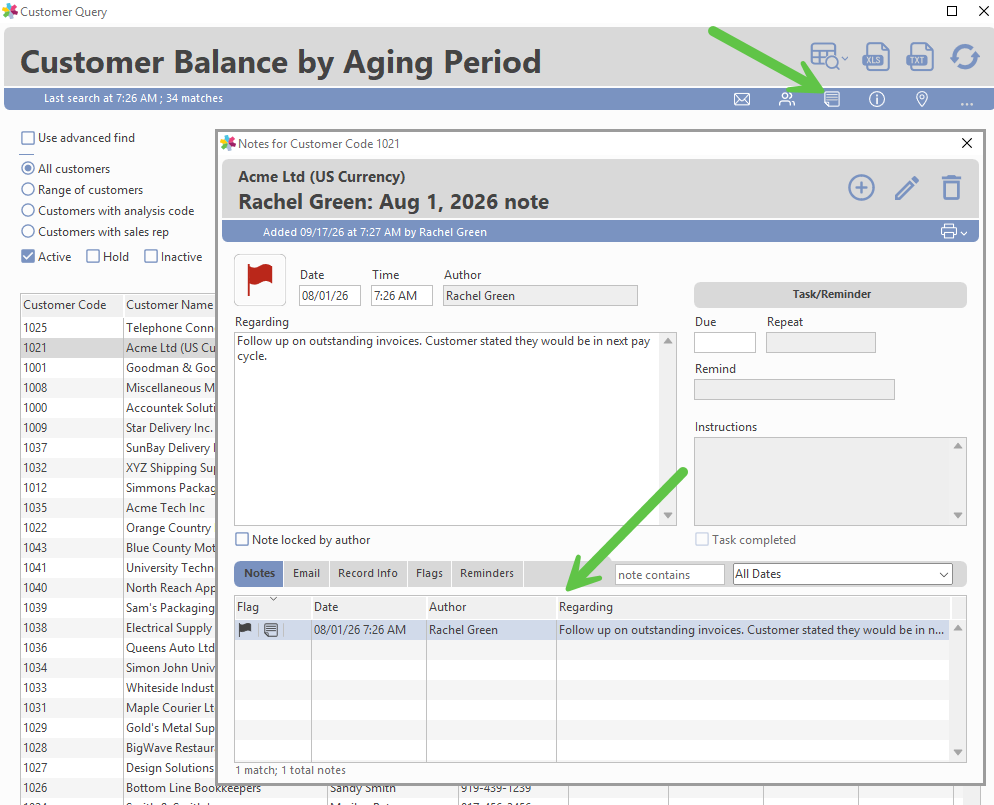
Task: Export results to TXT file
Action: pyautogui.click(x=920, y=56)
